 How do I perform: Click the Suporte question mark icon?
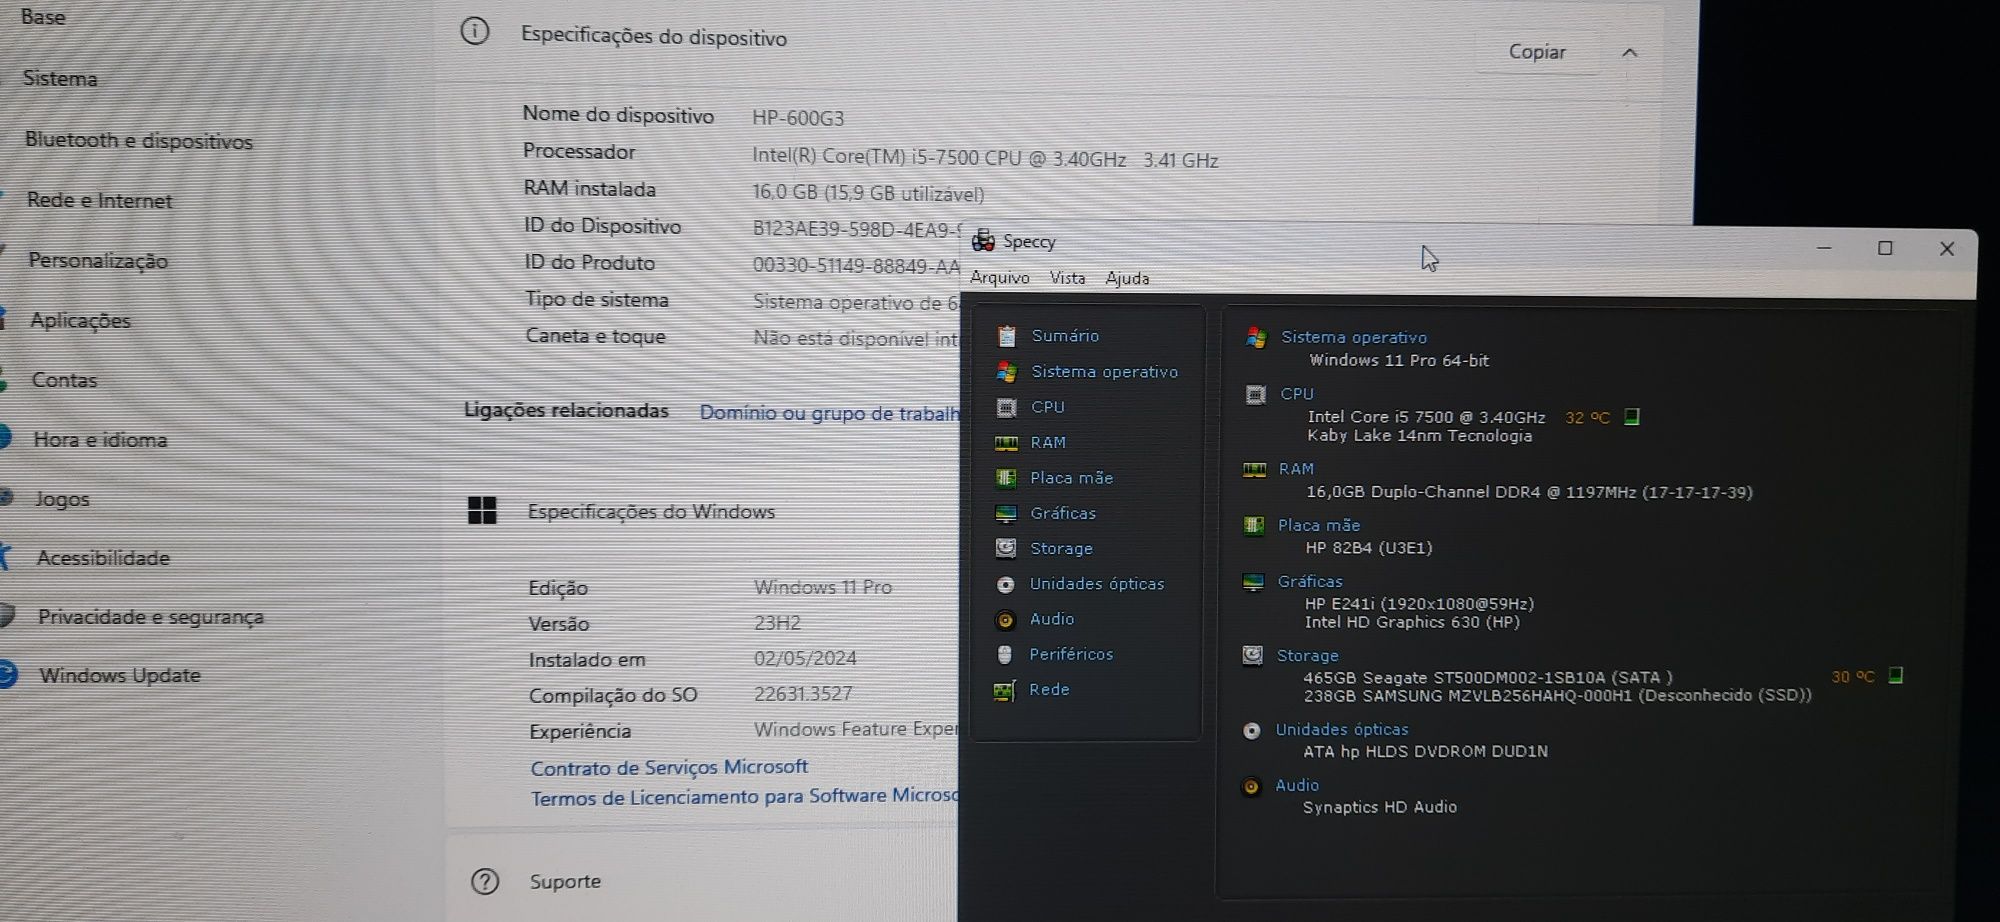pyautogui.click(x=485, y=881)
